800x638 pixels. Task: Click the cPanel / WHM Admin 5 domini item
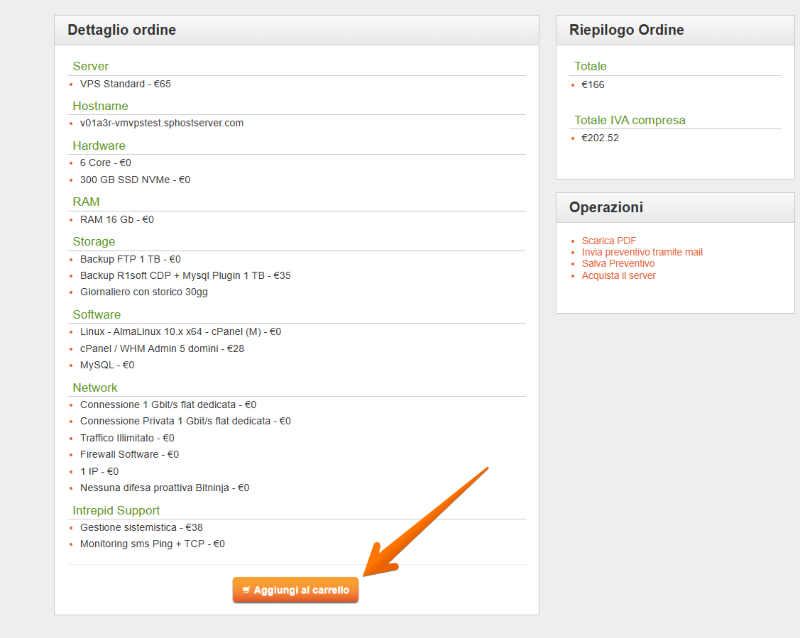pos(162,349)
